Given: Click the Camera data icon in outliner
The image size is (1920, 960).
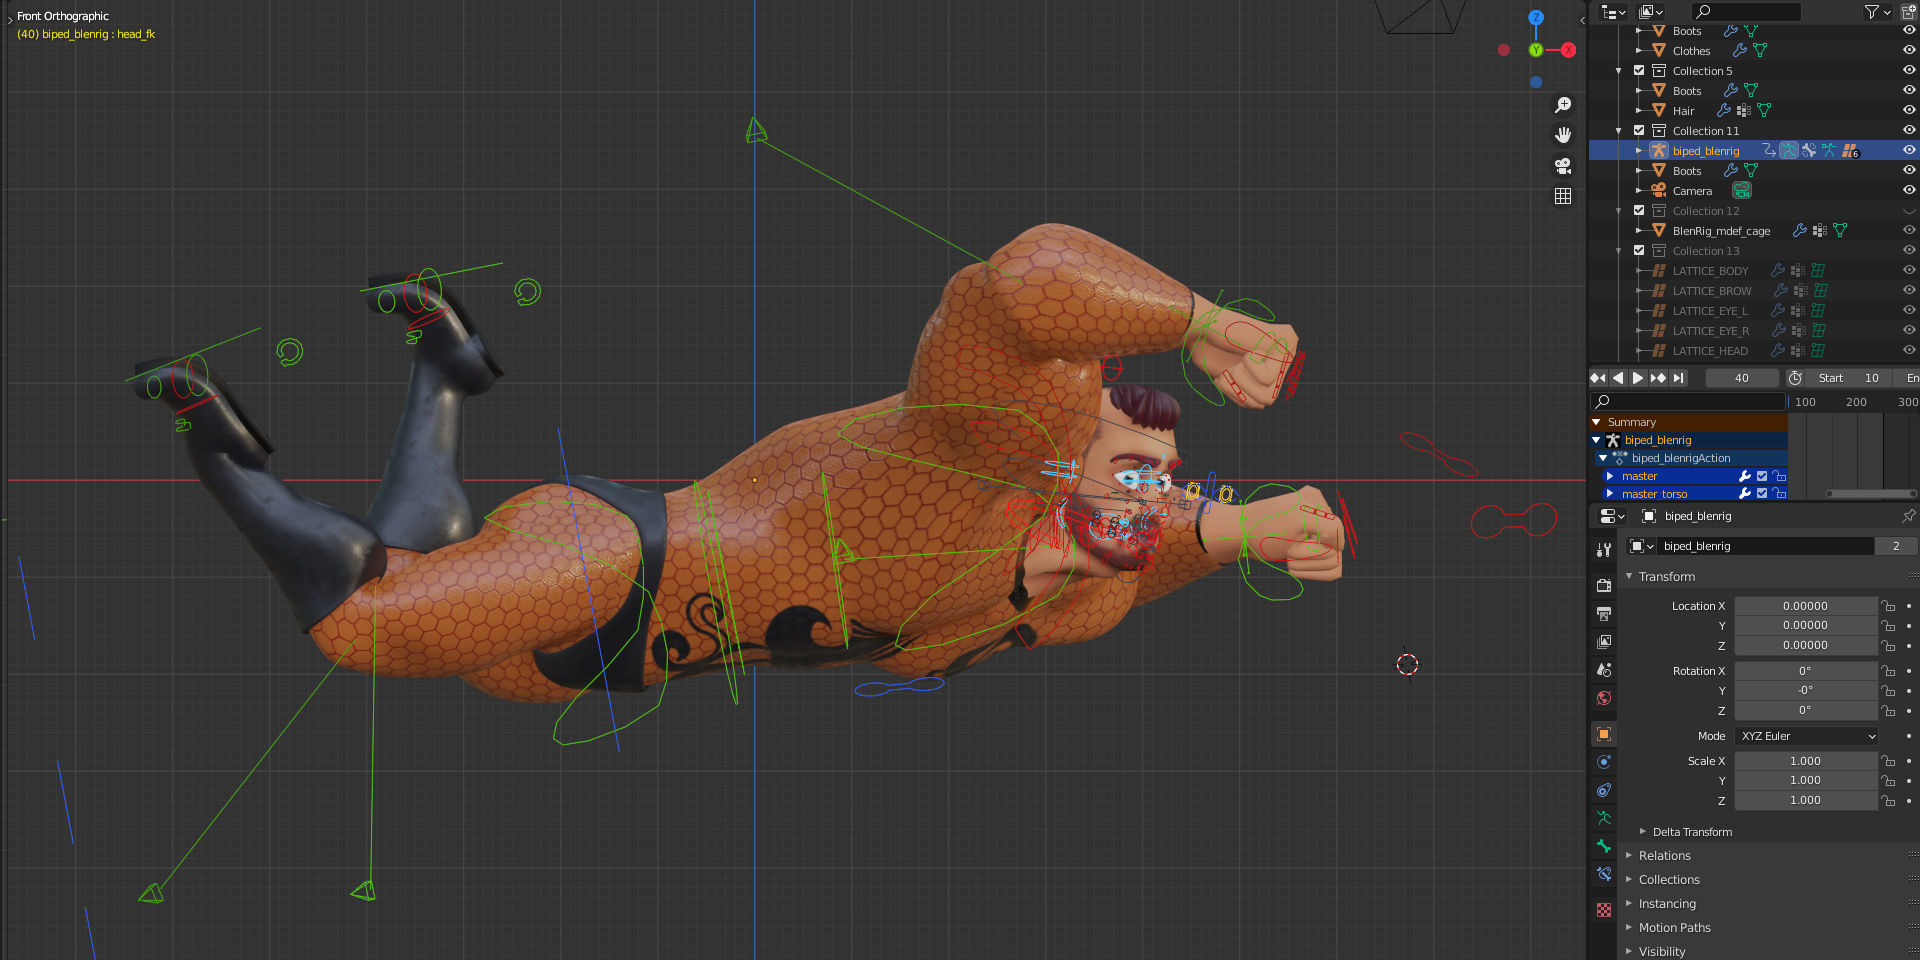Looking at the screenshot, I should pos(1742,190).
